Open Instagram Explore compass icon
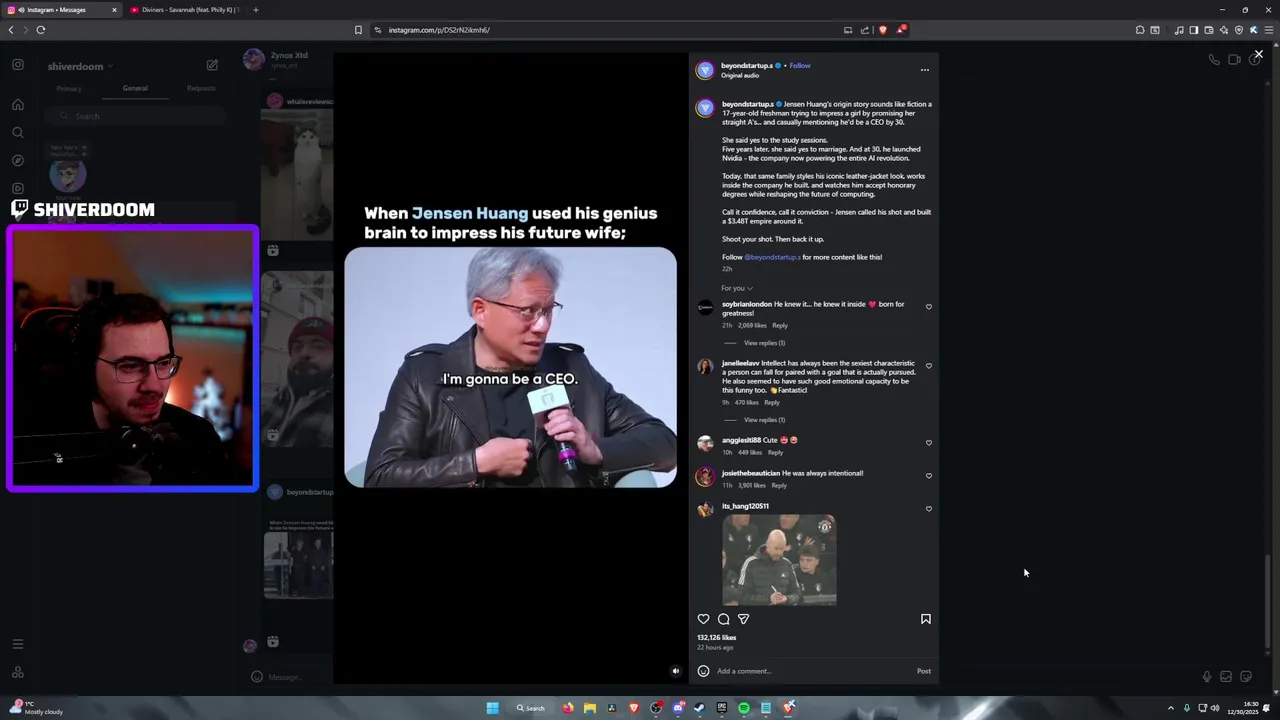The image size is (1280, 720). click(17, 160)
